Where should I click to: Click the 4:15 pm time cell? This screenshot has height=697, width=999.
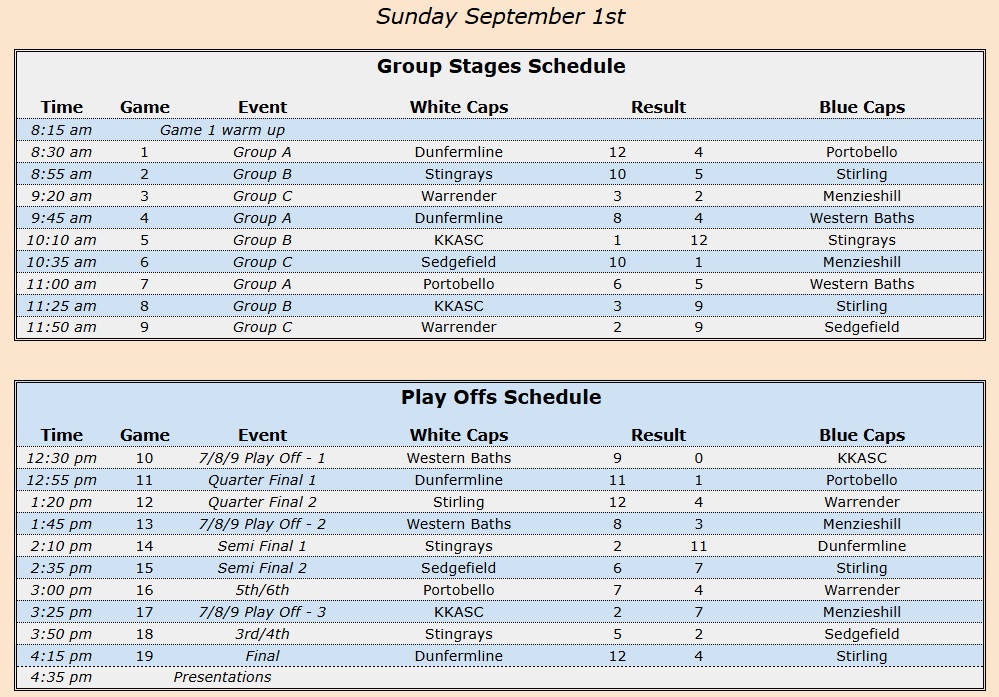pos(61,656)
